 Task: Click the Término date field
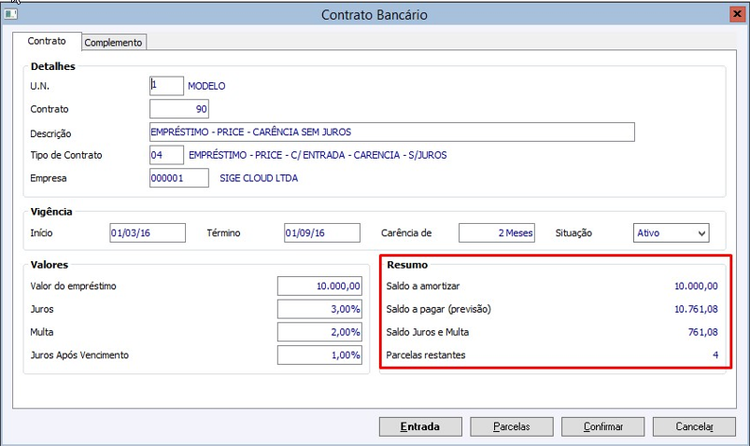click(x=322, y=233)
